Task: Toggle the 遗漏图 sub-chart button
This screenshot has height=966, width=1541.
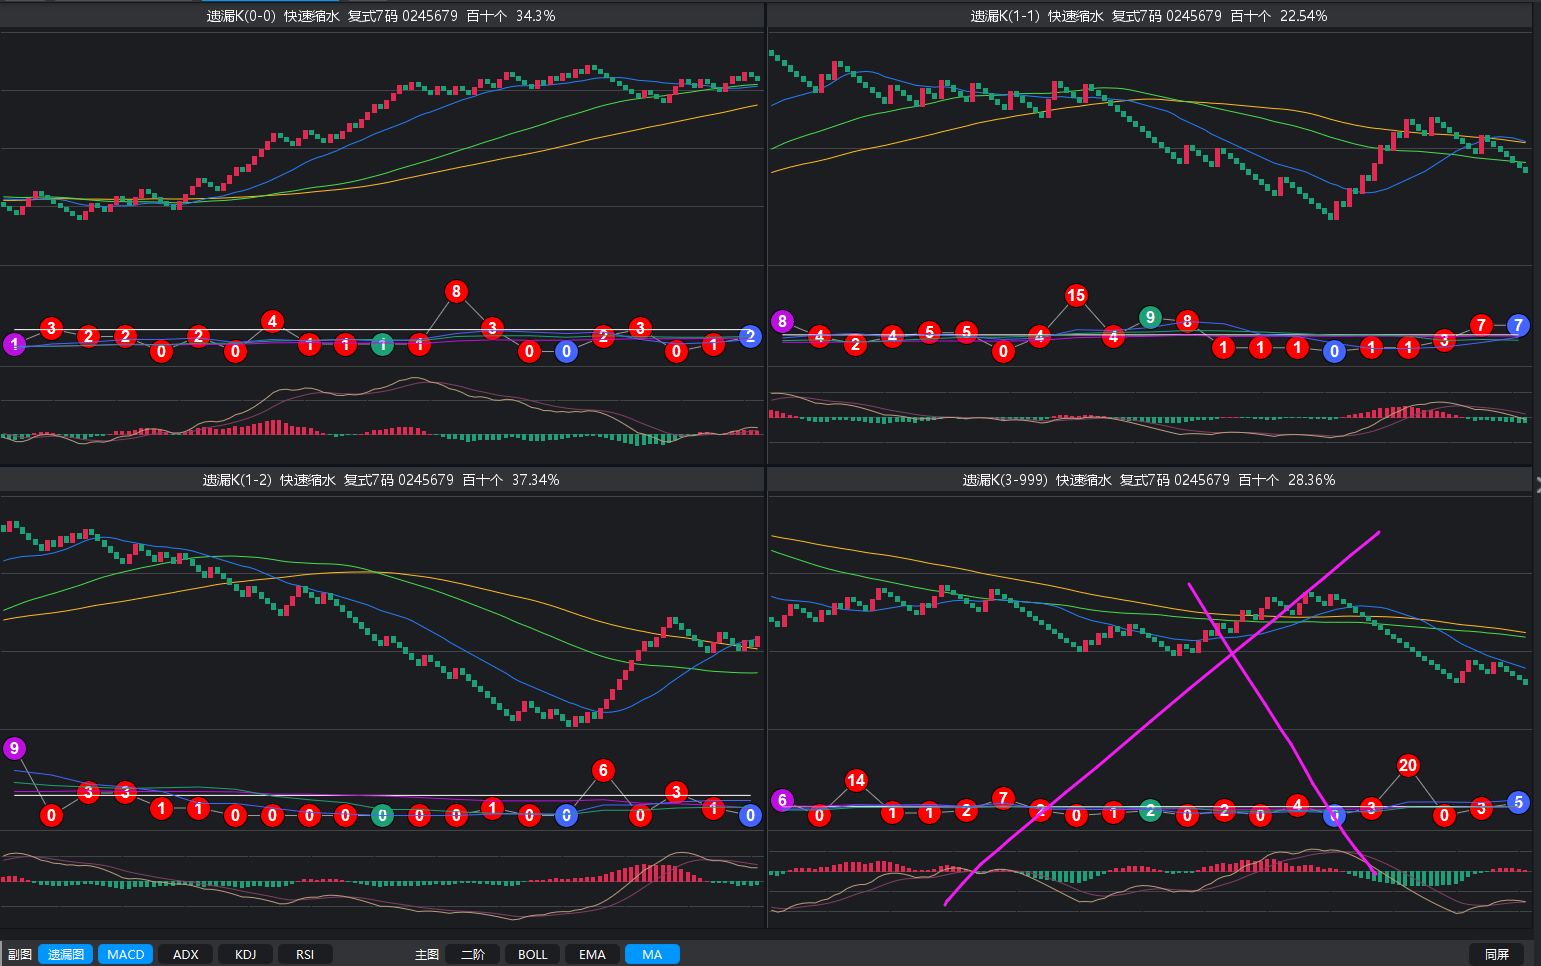Action: click(66, 954)
